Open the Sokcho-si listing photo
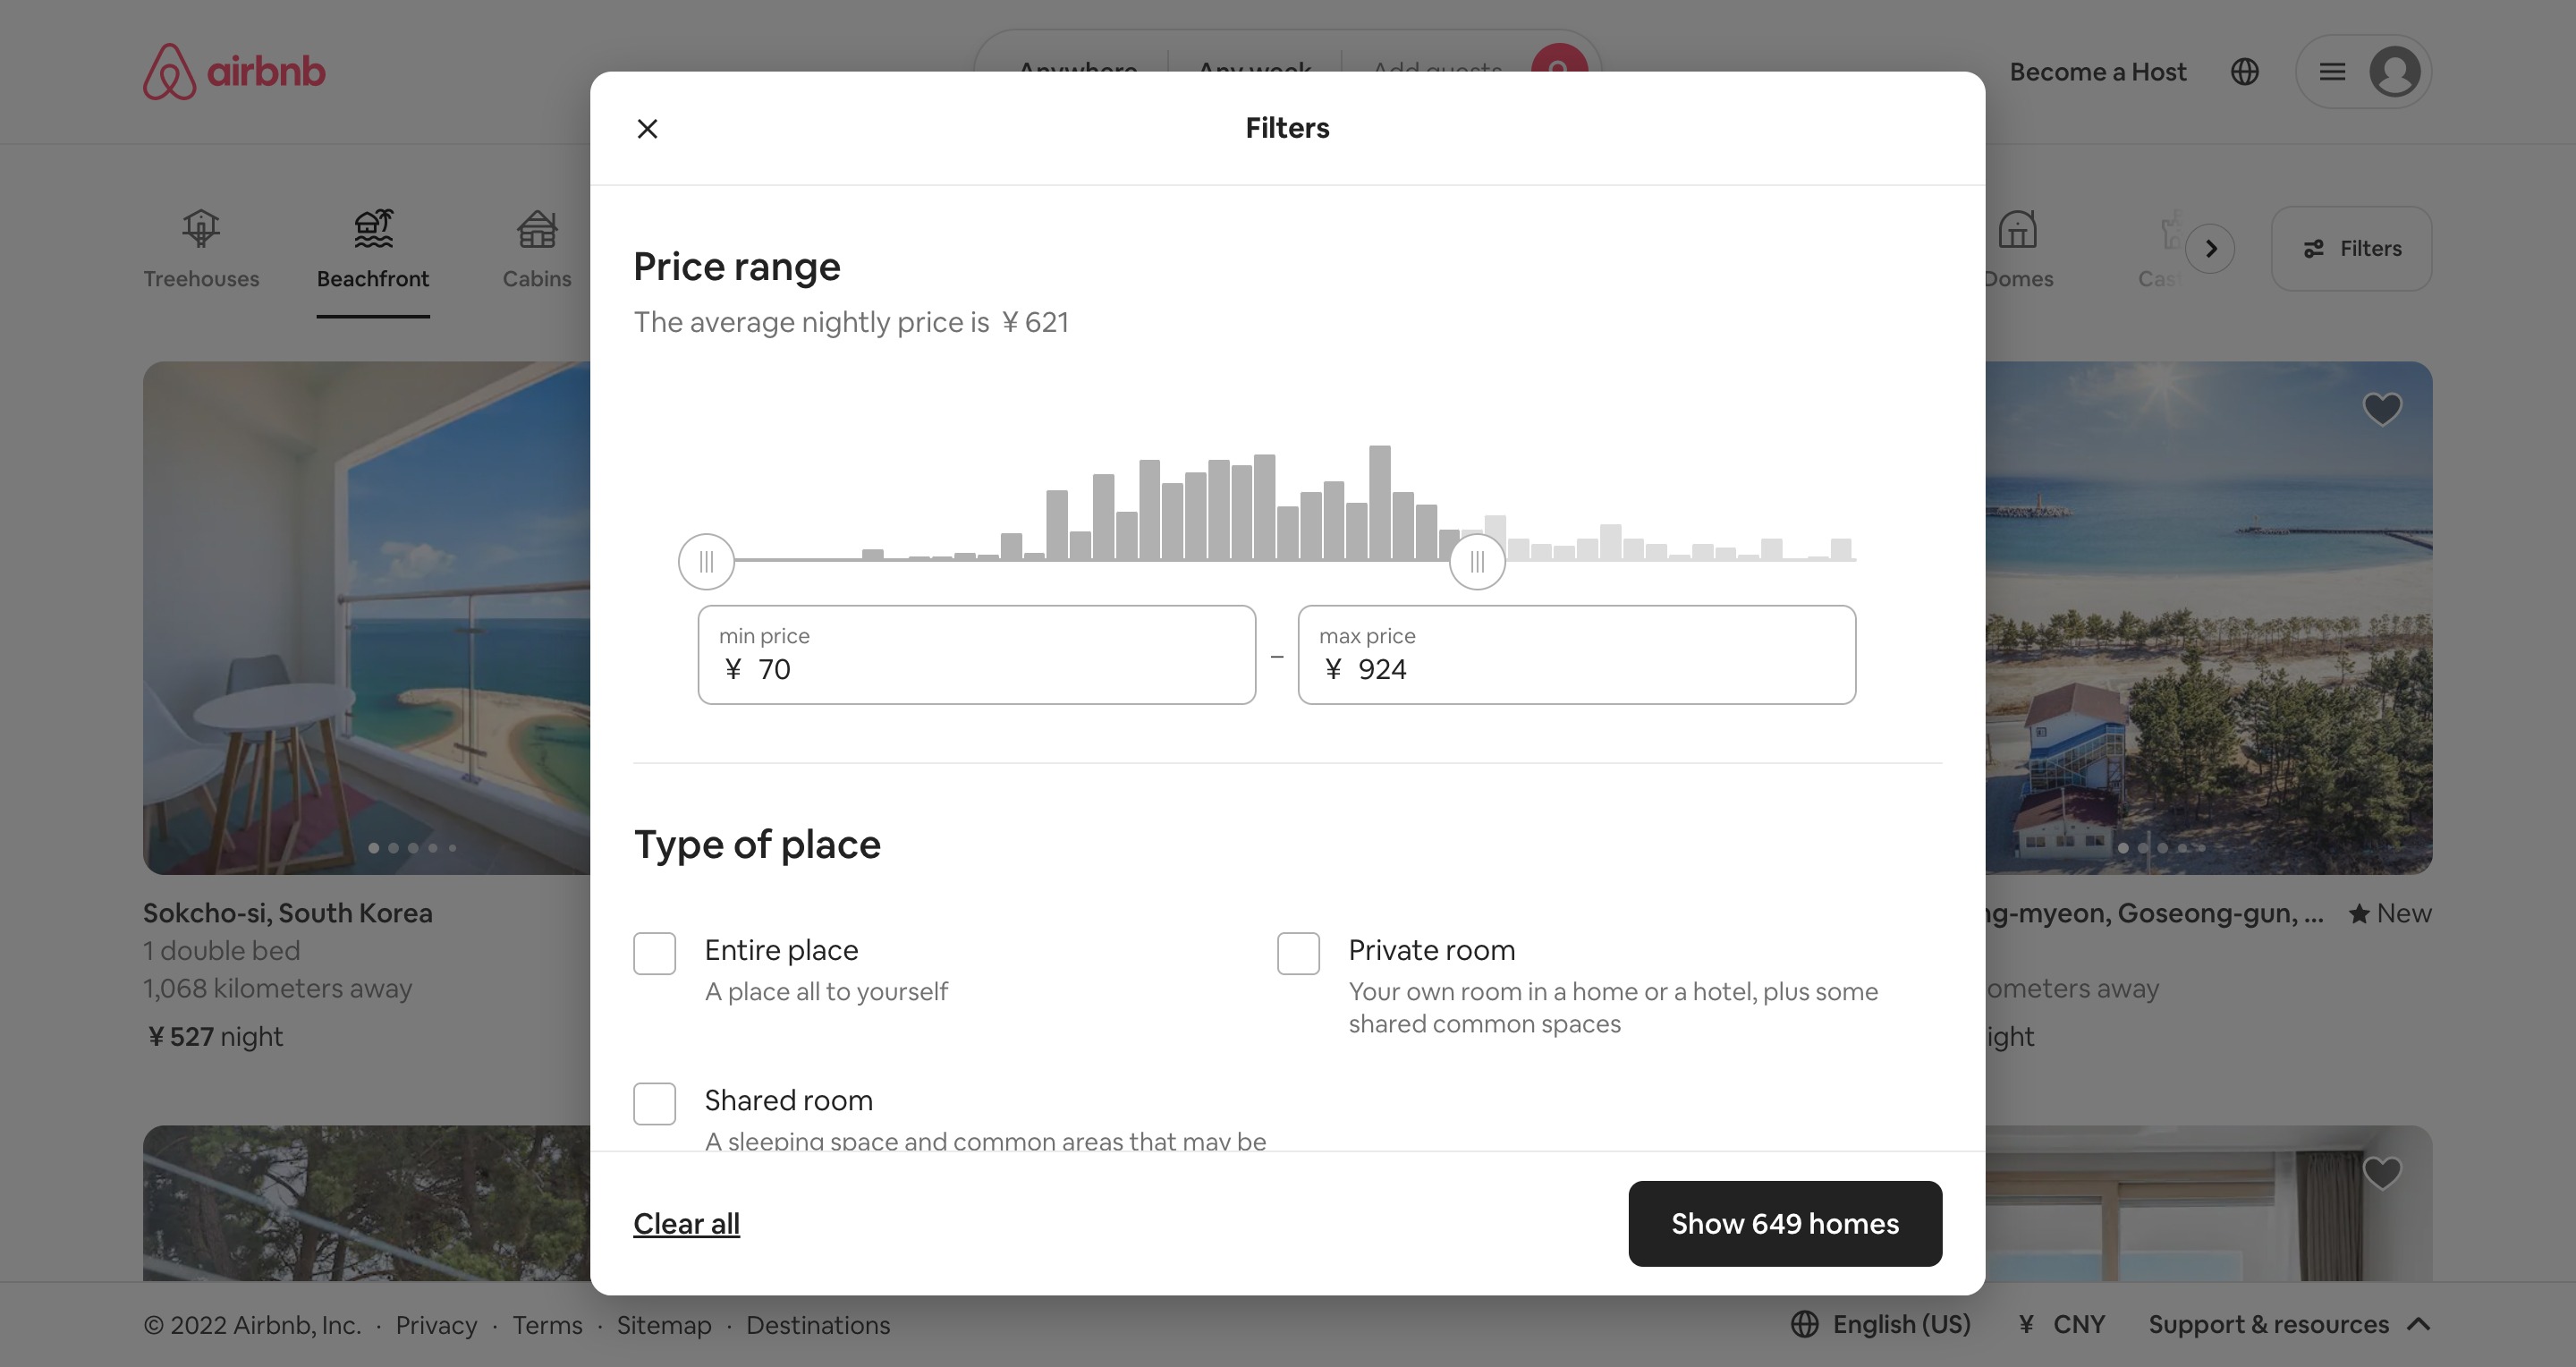Viewport: 2576px width, 1367px height. pyautogui.click(x=366, y=618)
